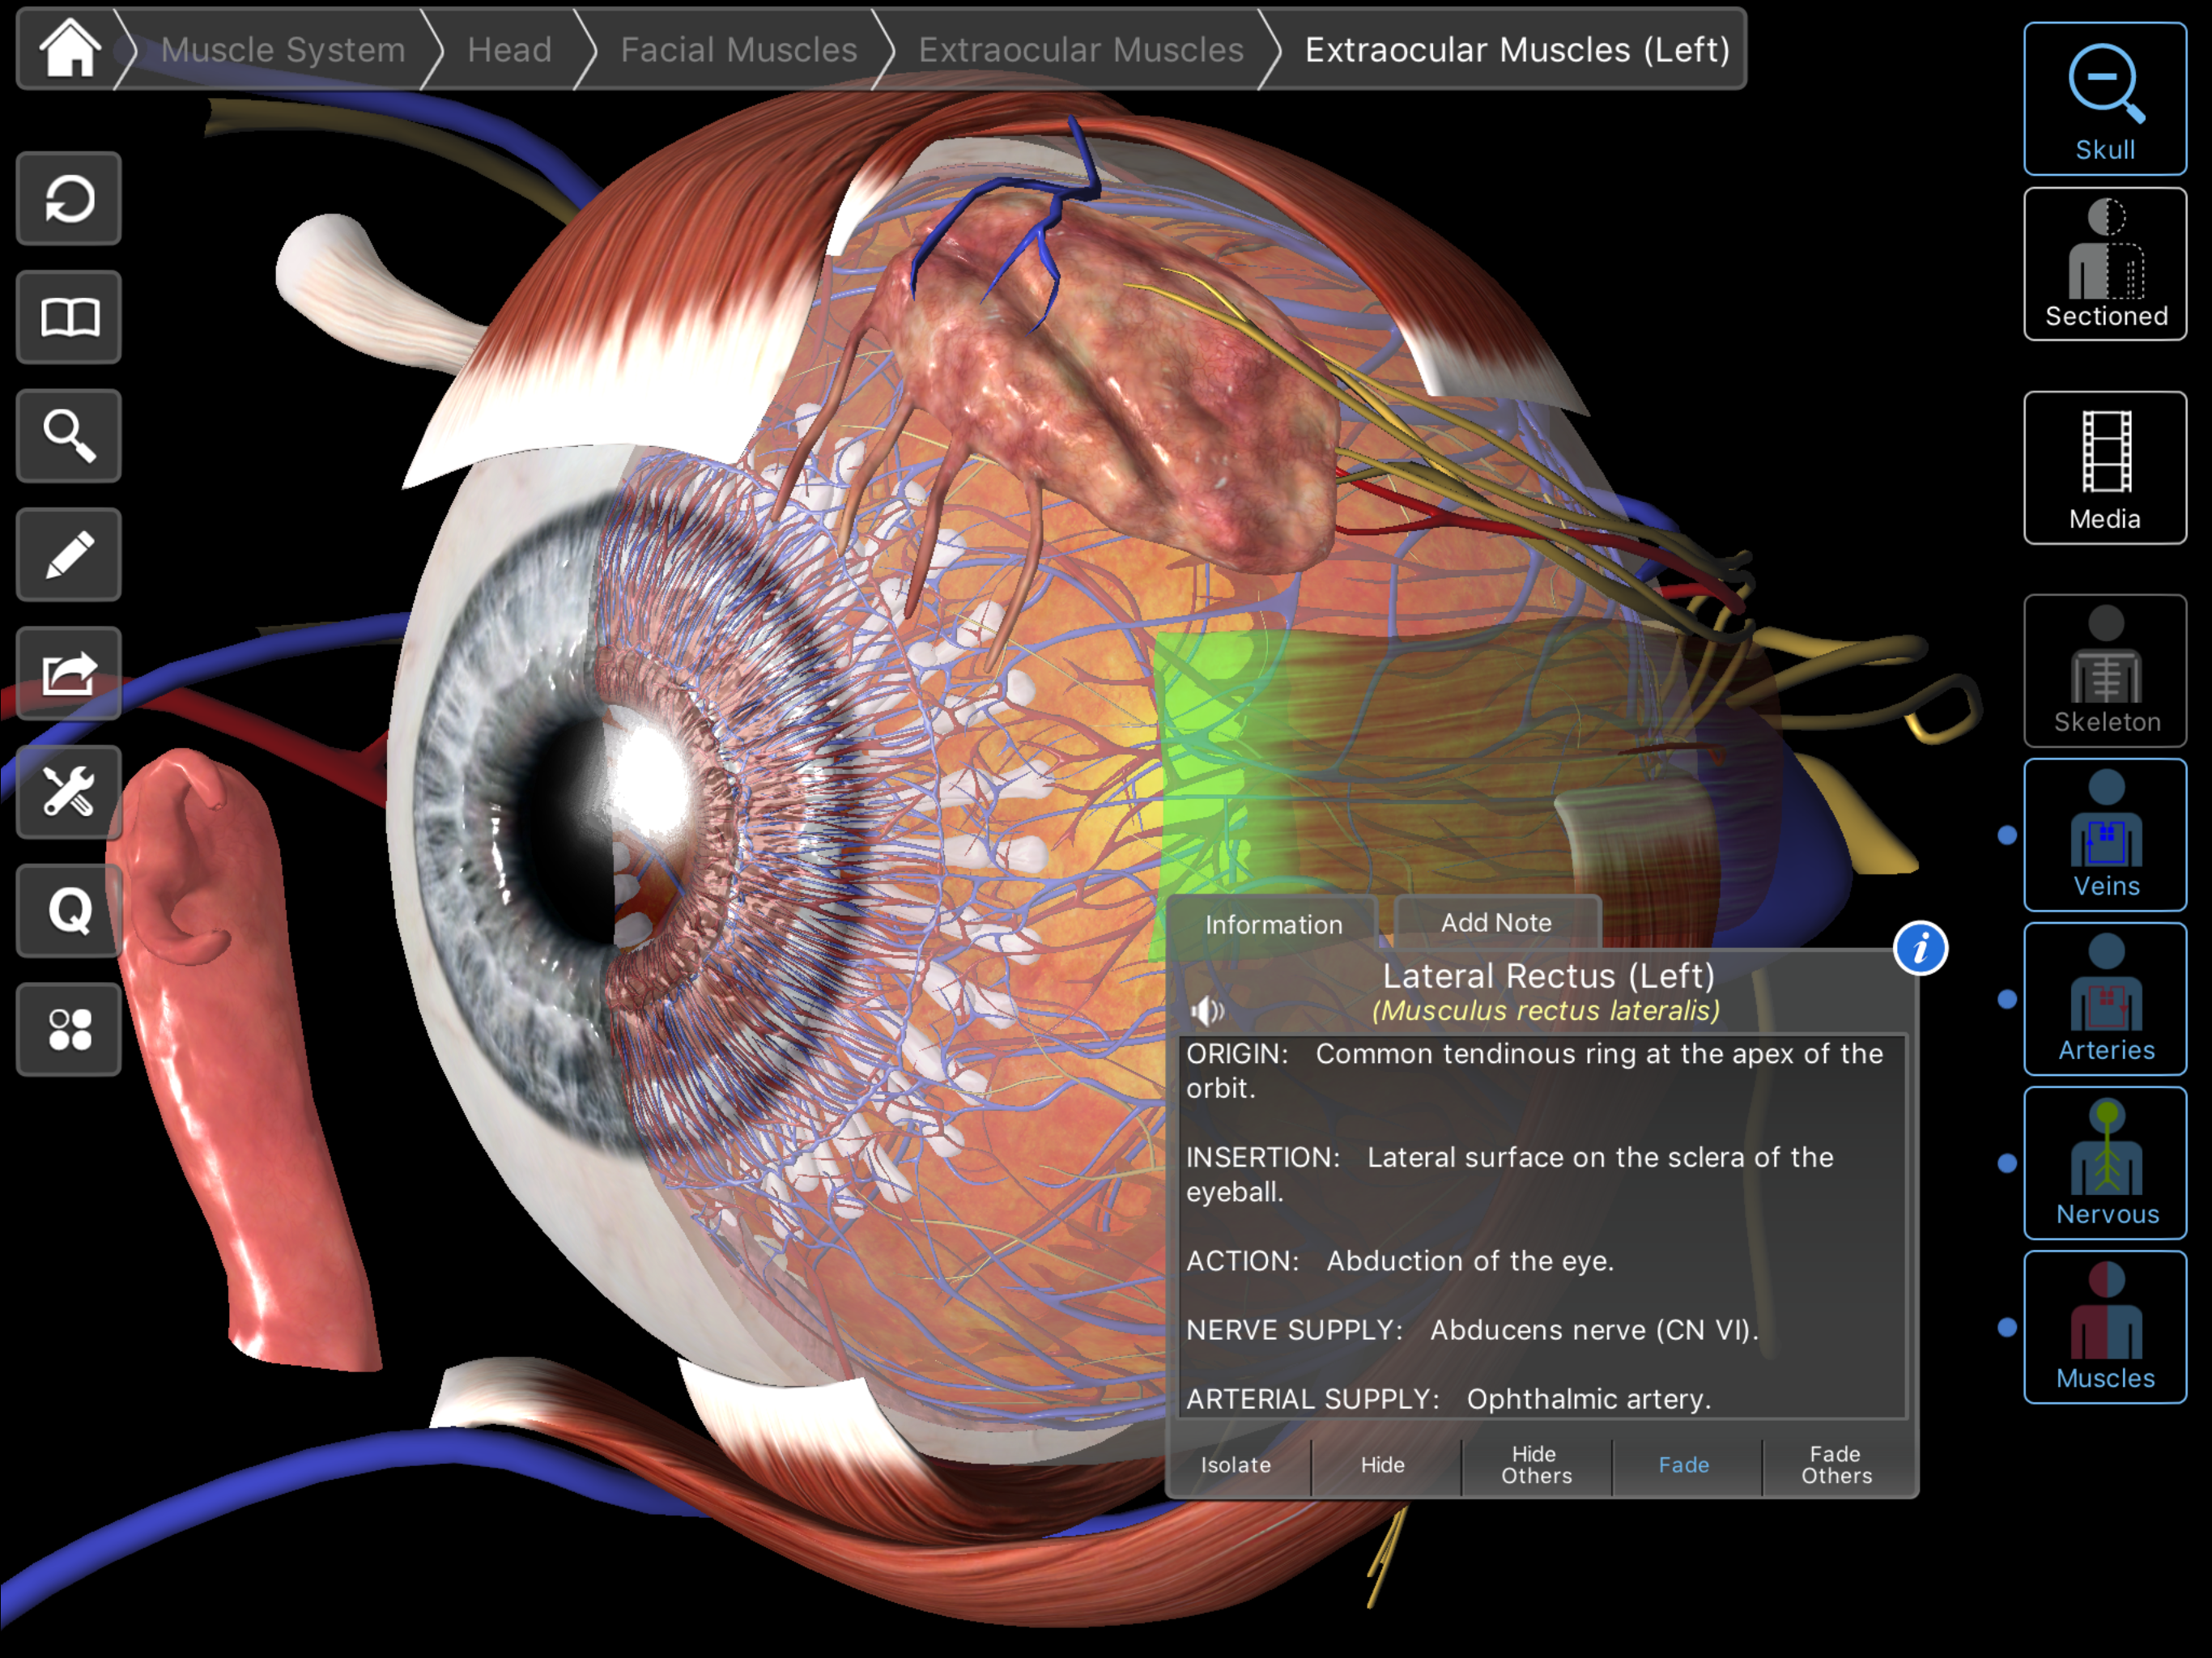Click the blue info circle button
This screenshot has width=2212, height=1658.
click(1920, 948)
